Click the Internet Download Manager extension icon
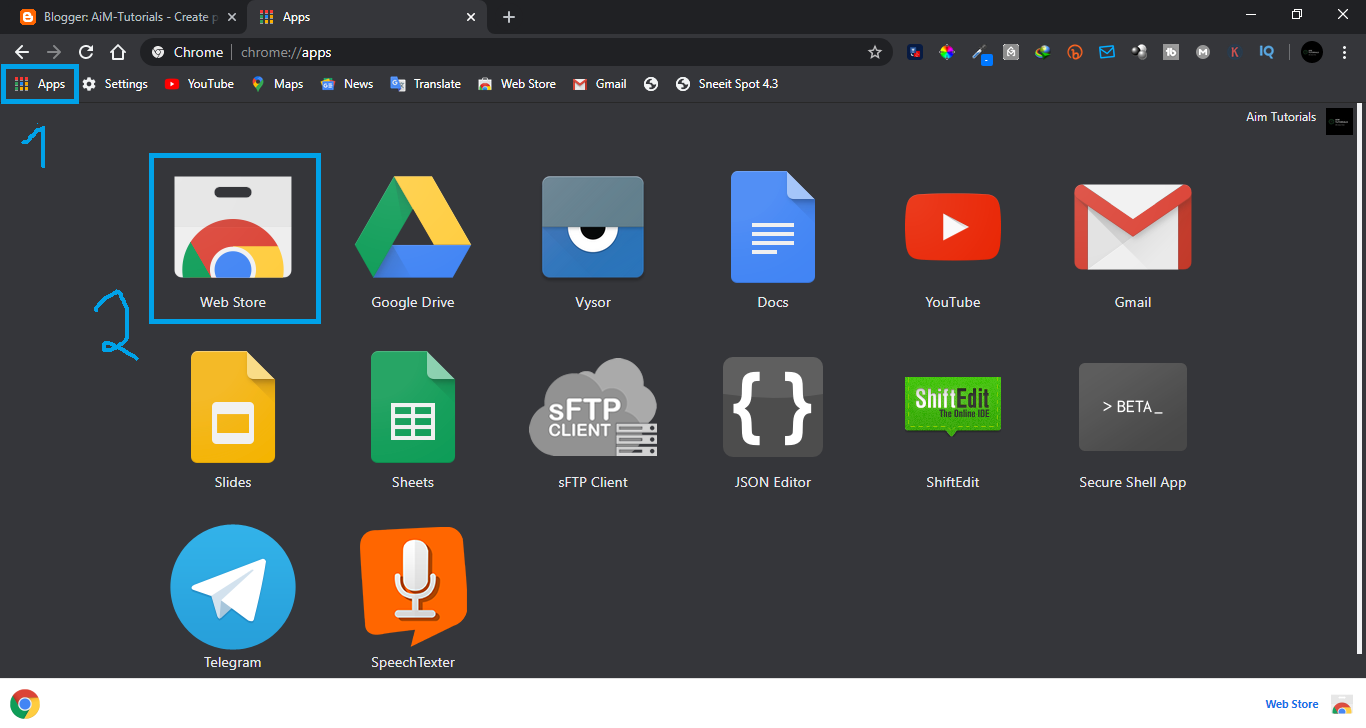1366x728 pixels. [1043, 52]
